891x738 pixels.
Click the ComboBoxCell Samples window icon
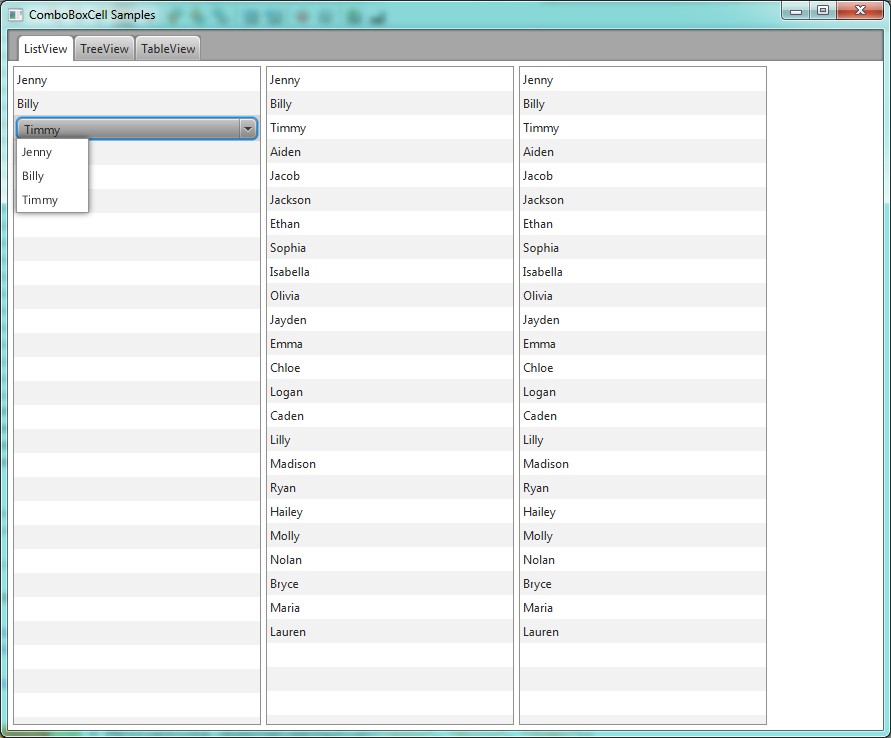pyautogui.click(x=15, y=15)
